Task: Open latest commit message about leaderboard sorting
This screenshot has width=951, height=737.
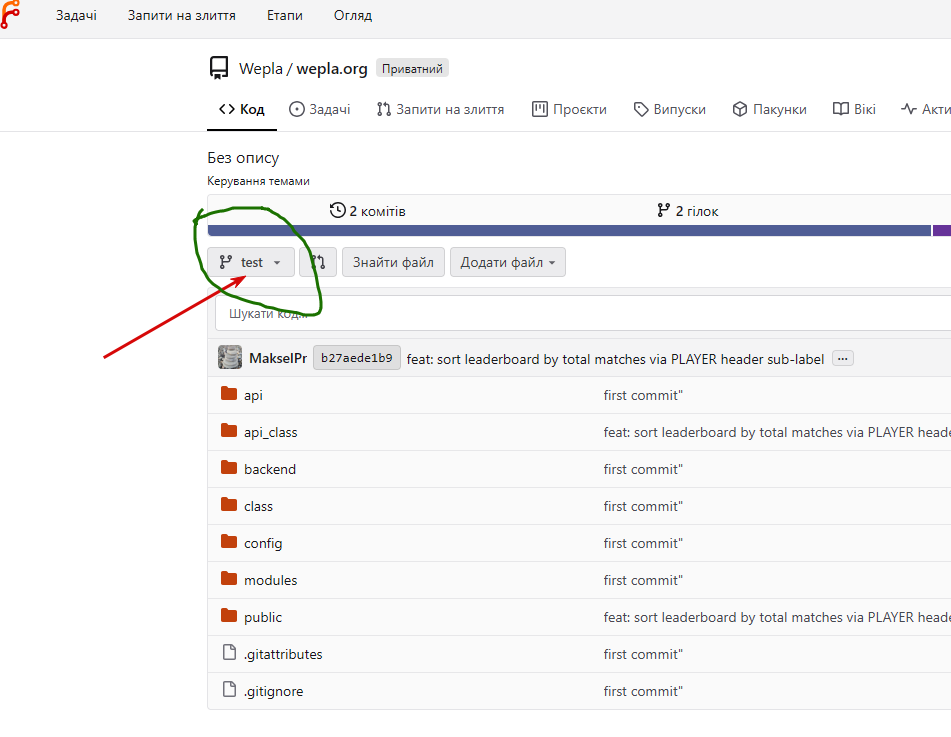Action: [x=615, y=359]
